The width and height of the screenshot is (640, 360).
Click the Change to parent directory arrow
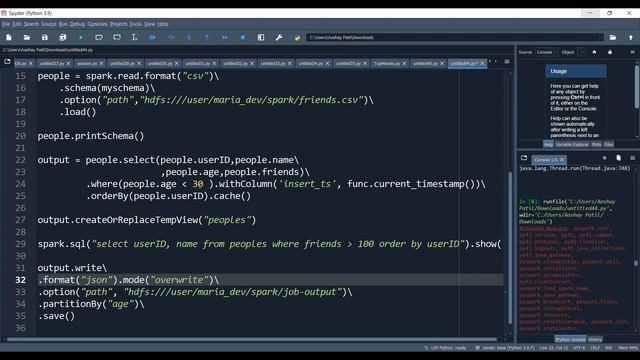pos(631,37)
